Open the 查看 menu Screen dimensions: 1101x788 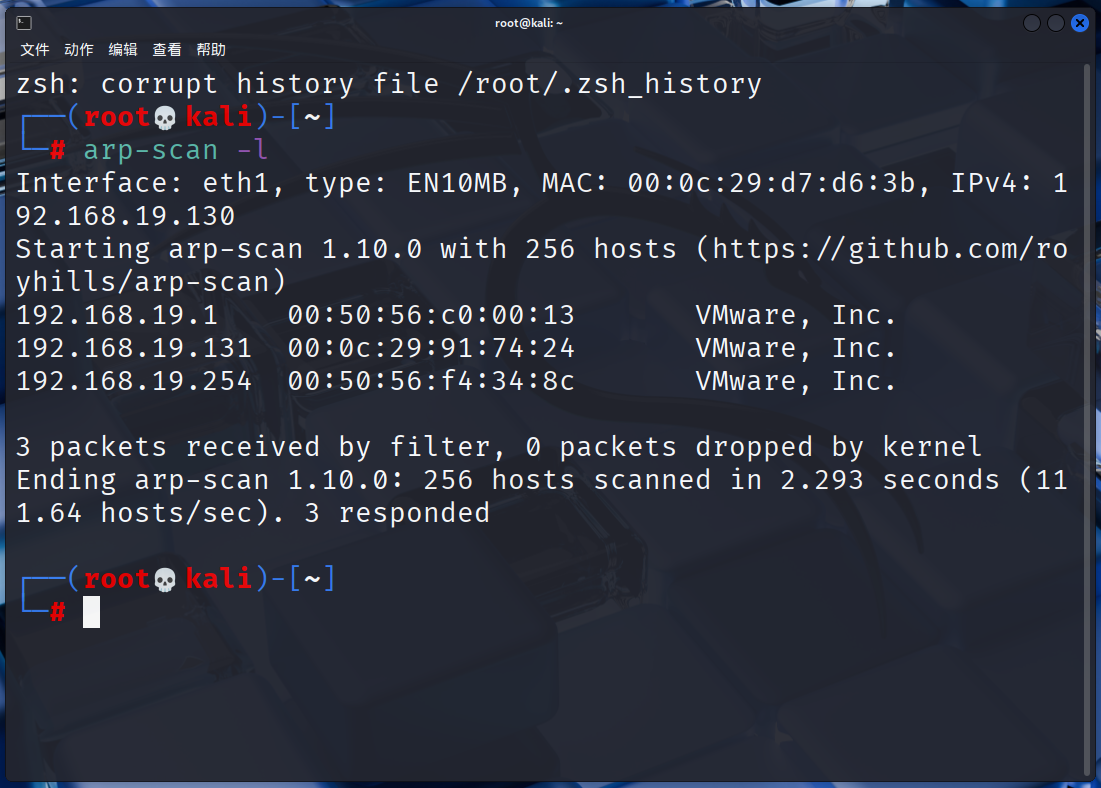(x=167, y=50)
